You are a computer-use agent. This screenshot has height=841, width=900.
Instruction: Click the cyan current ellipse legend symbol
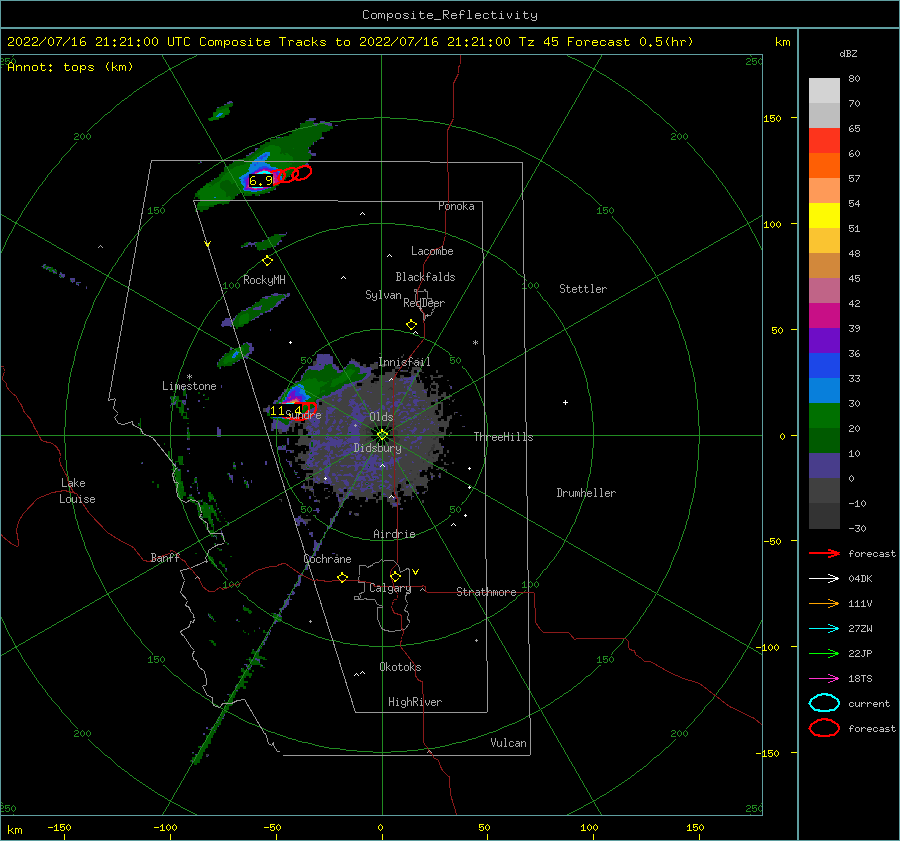[824, 703]
